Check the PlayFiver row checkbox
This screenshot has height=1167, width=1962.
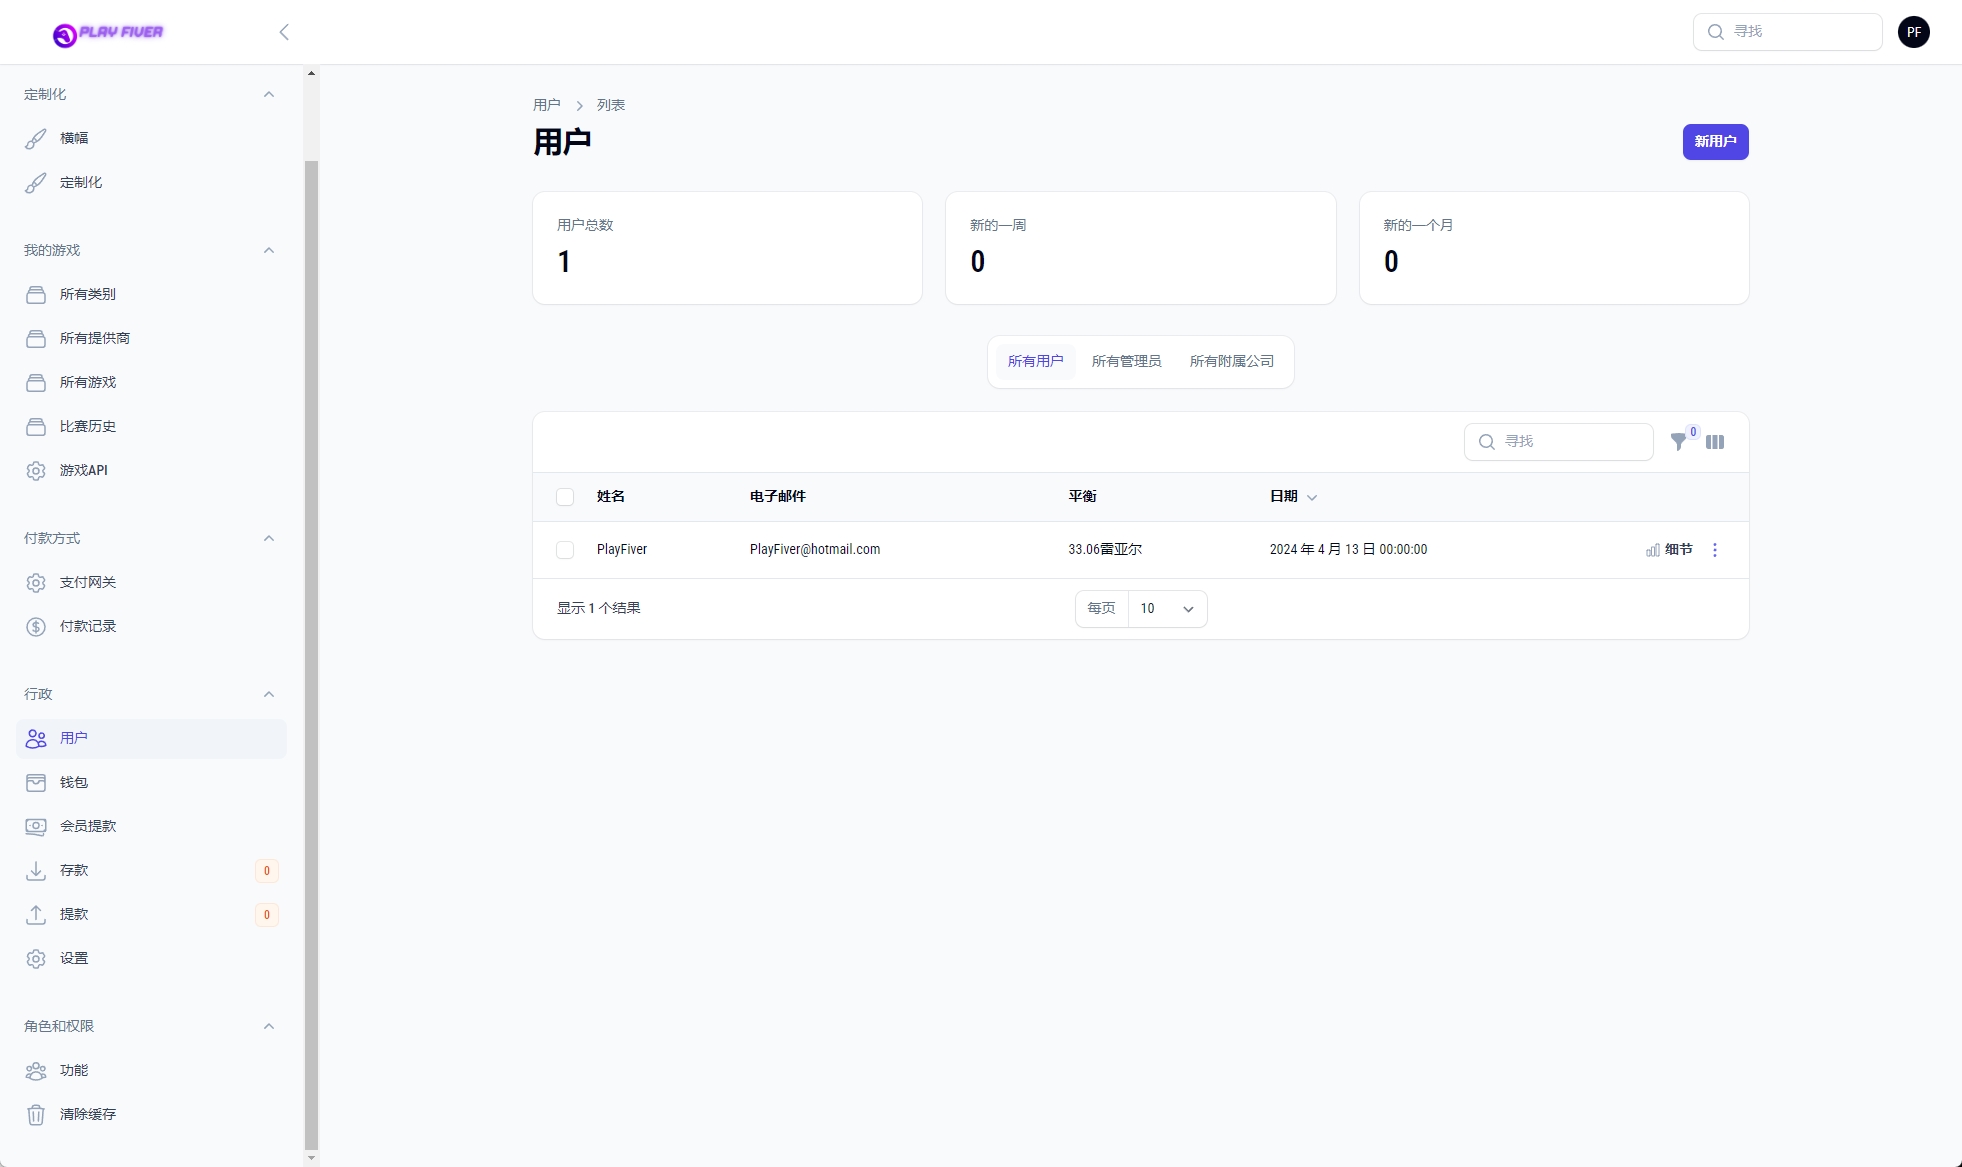[x=565, y=550]
